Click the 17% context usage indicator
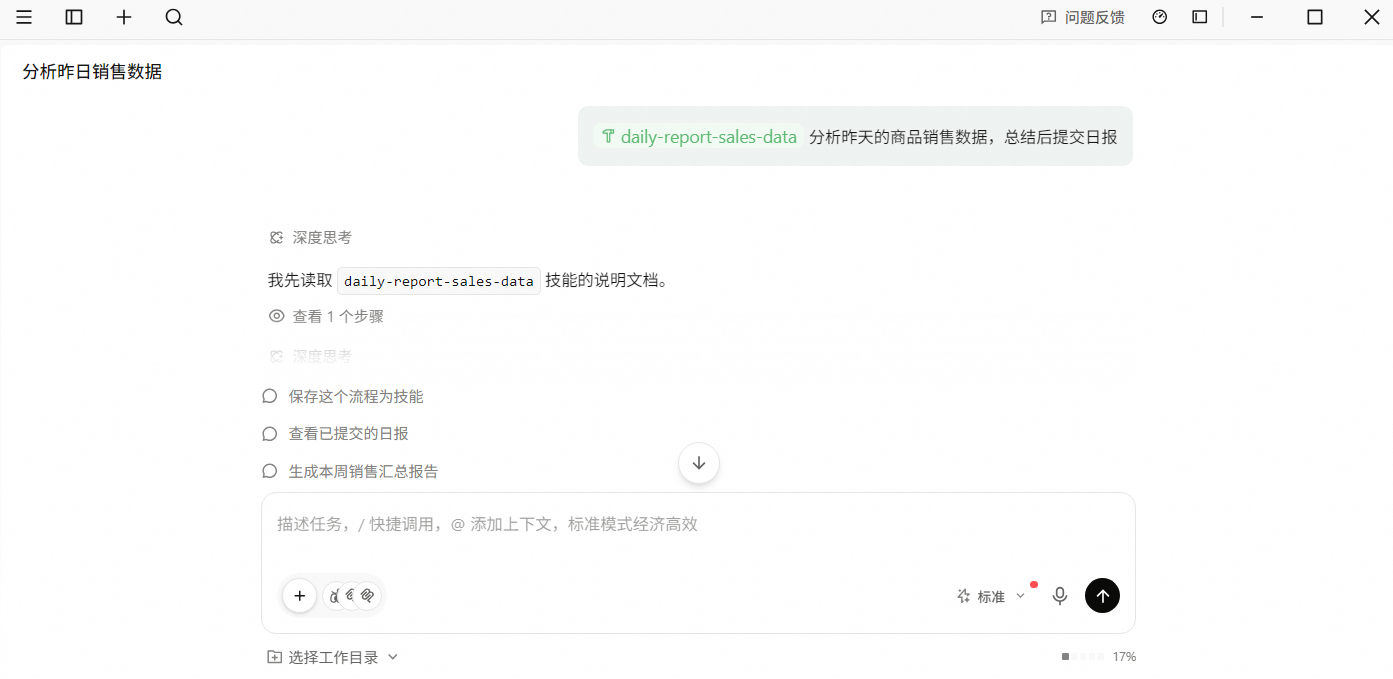The width and height of the screenshot is (1393, 679). pos(1099,657)
